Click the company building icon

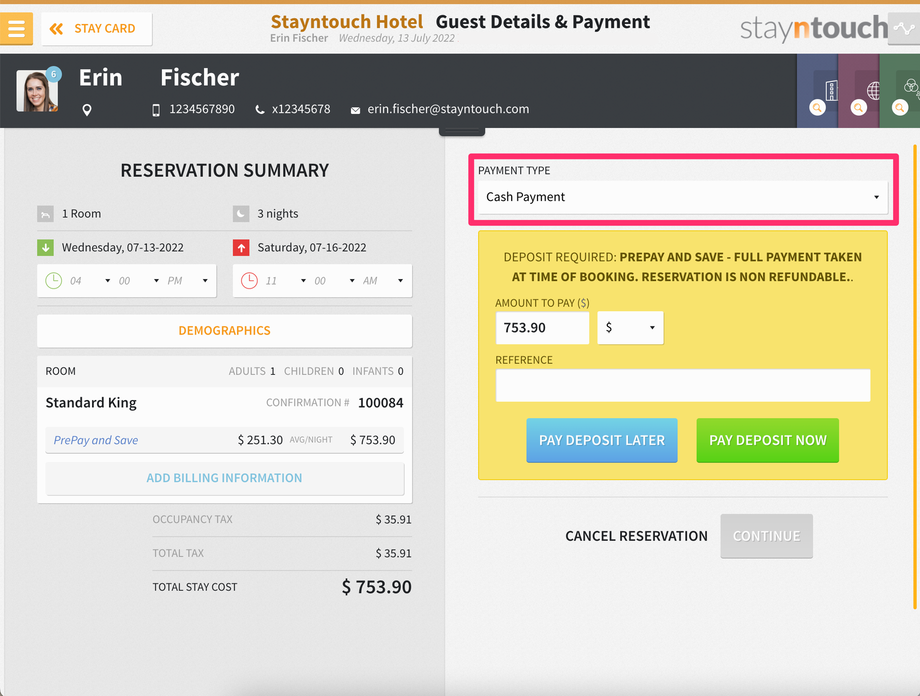tap(831, 90)
